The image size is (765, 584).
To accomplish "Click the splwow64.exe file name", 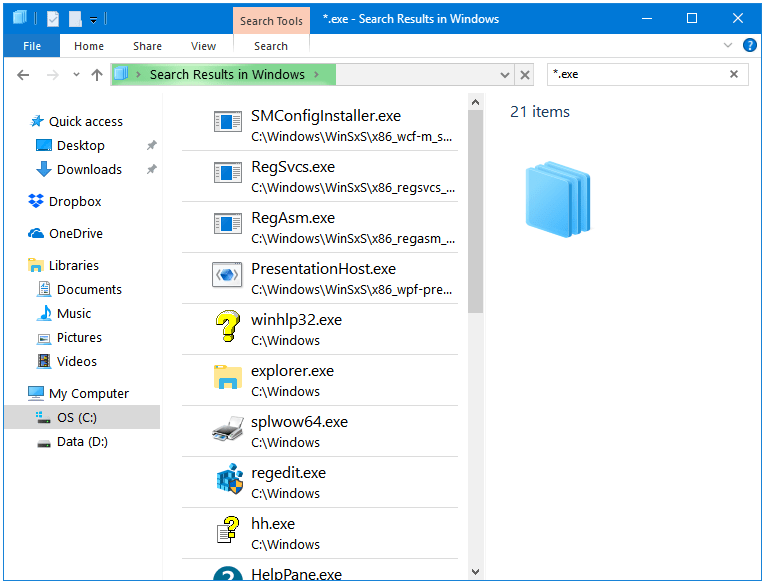I will (x=299, y=422).
